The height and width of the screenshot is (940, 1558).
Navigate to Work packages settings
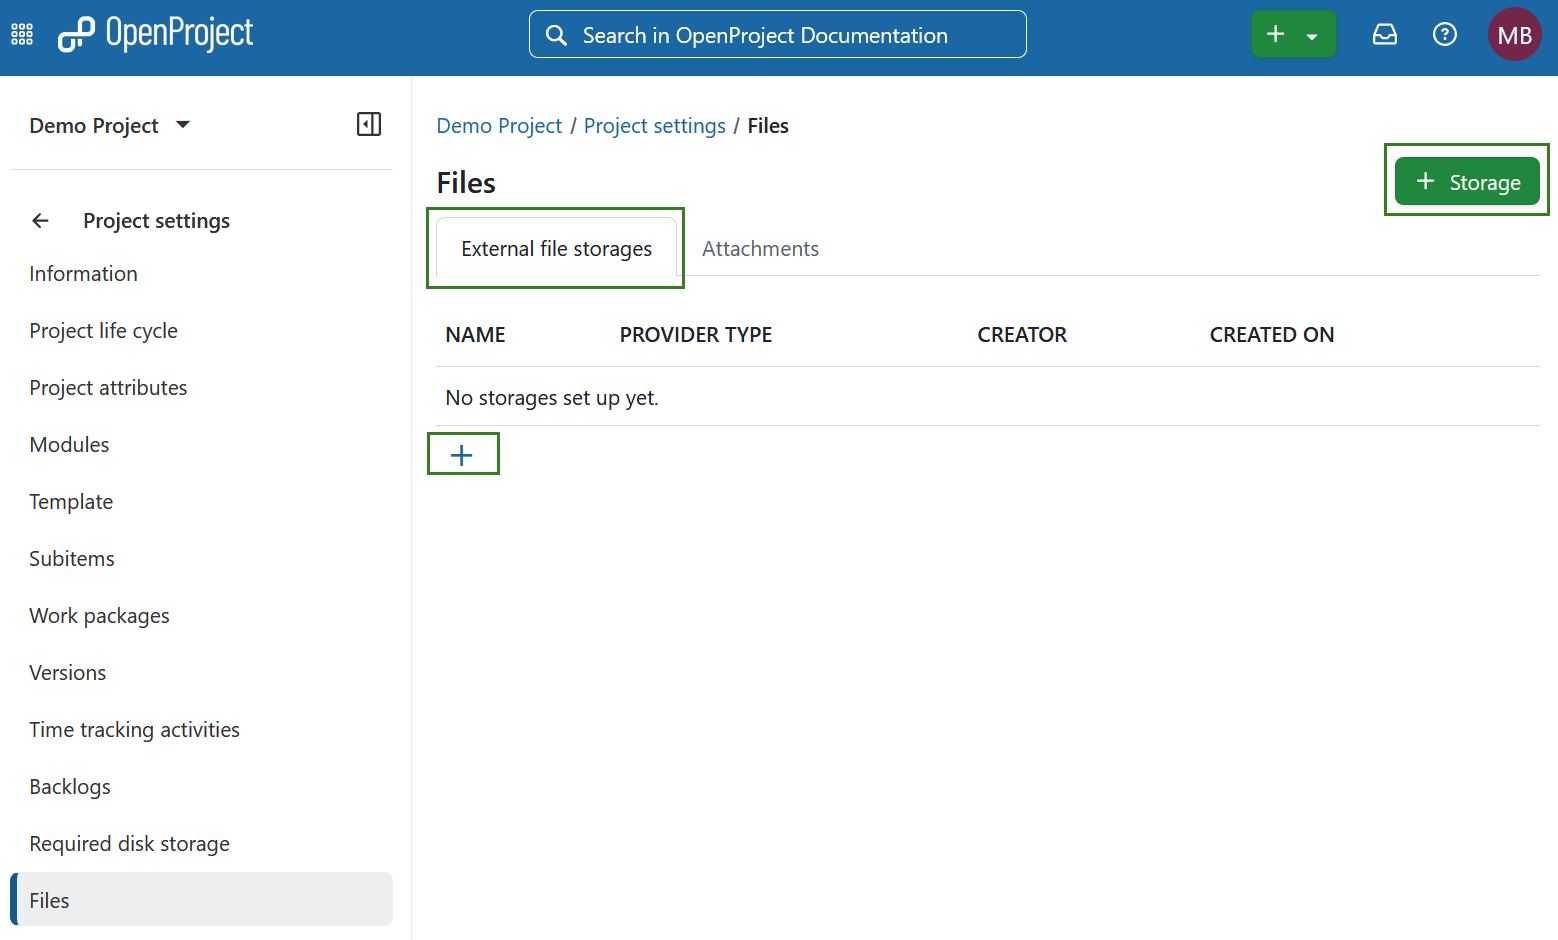pyautogui.click(x=99, y=615)
